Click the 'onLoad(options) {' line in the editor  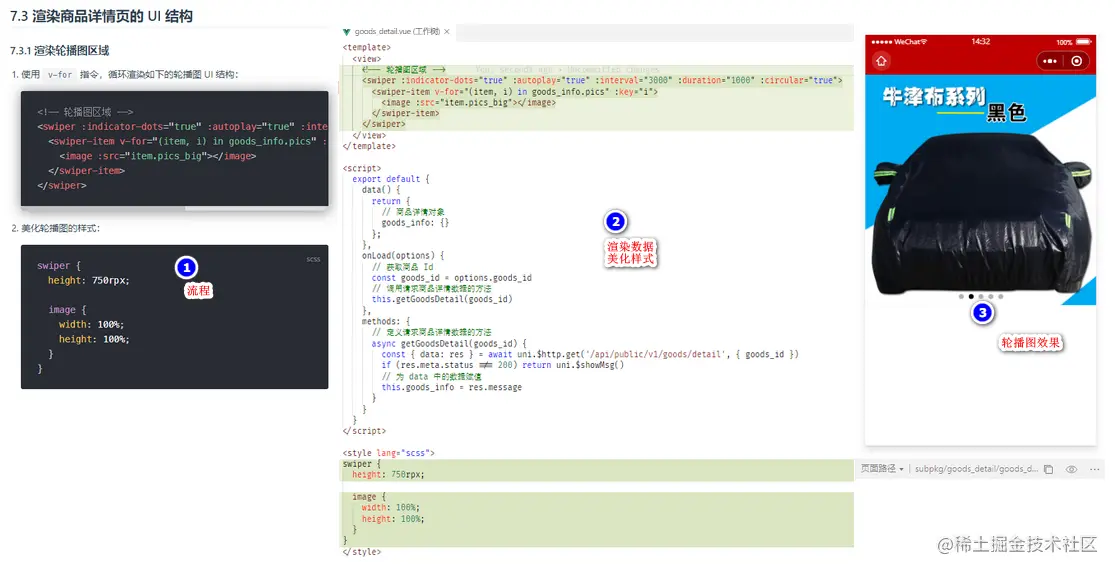click(403, 255)
